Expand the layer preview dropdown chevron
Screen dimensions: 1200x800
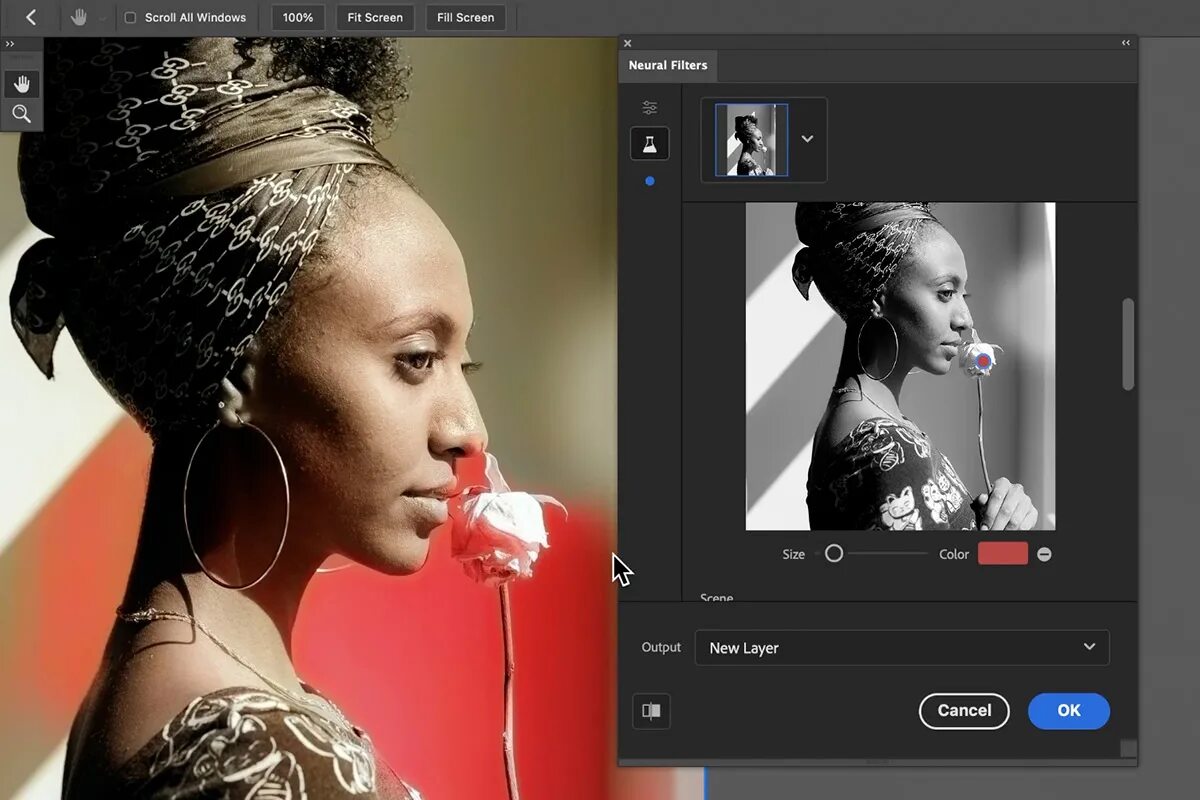(x=807, y=139)
